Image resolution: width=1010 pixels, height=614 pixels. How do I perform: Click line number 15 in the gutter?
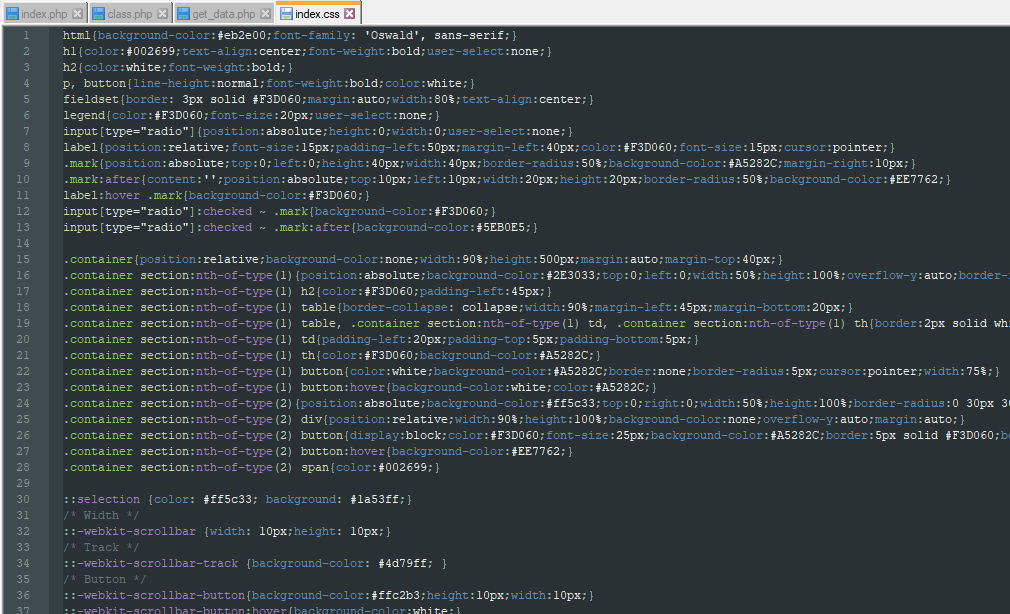tap(23, 259)
